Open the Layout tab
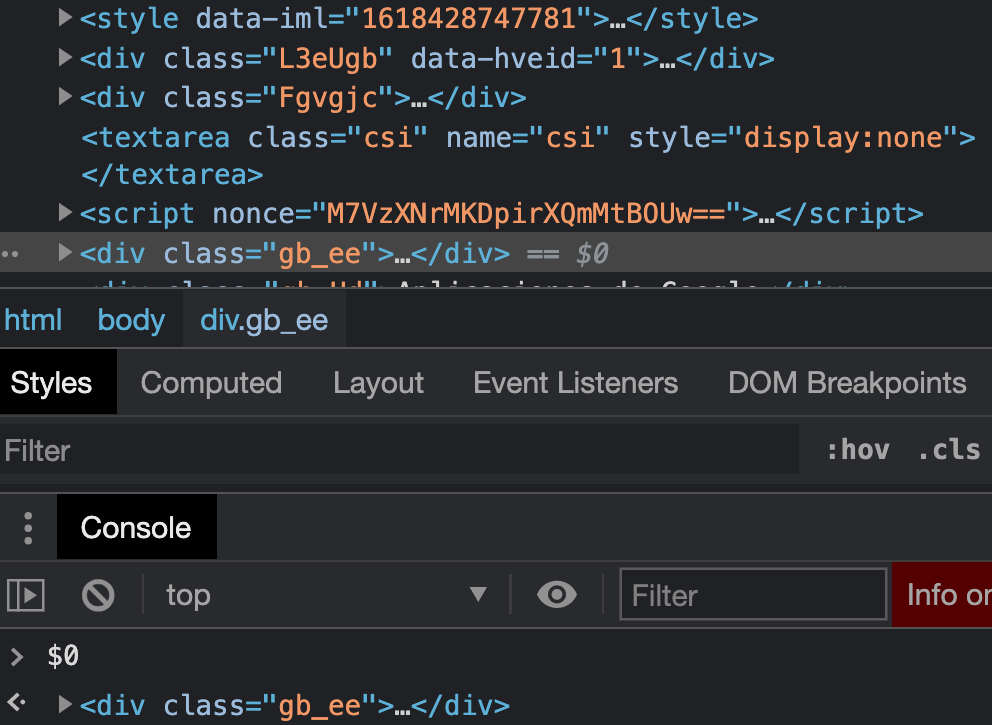This screenshot has height=725, width=992. pos(378,383)
